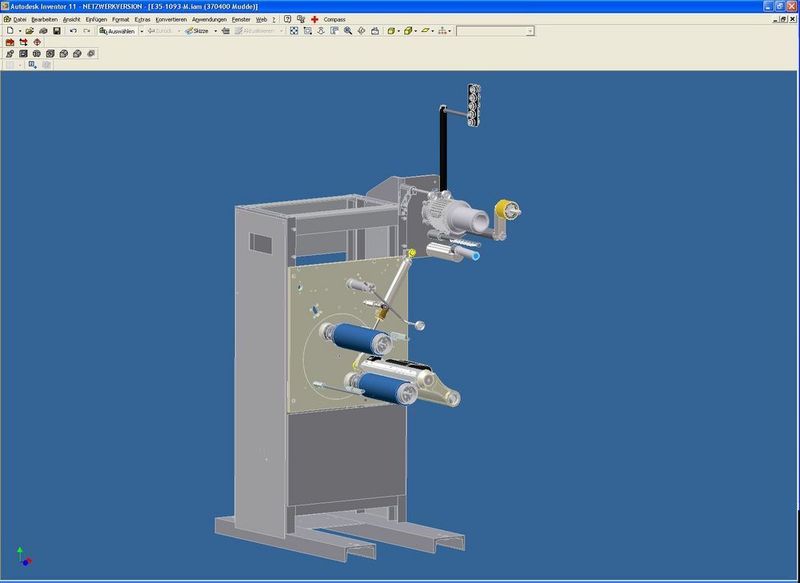Select the Skizze (sketch) tool
The width and height of the screenshot is (800, 583).
click(197, 33)
